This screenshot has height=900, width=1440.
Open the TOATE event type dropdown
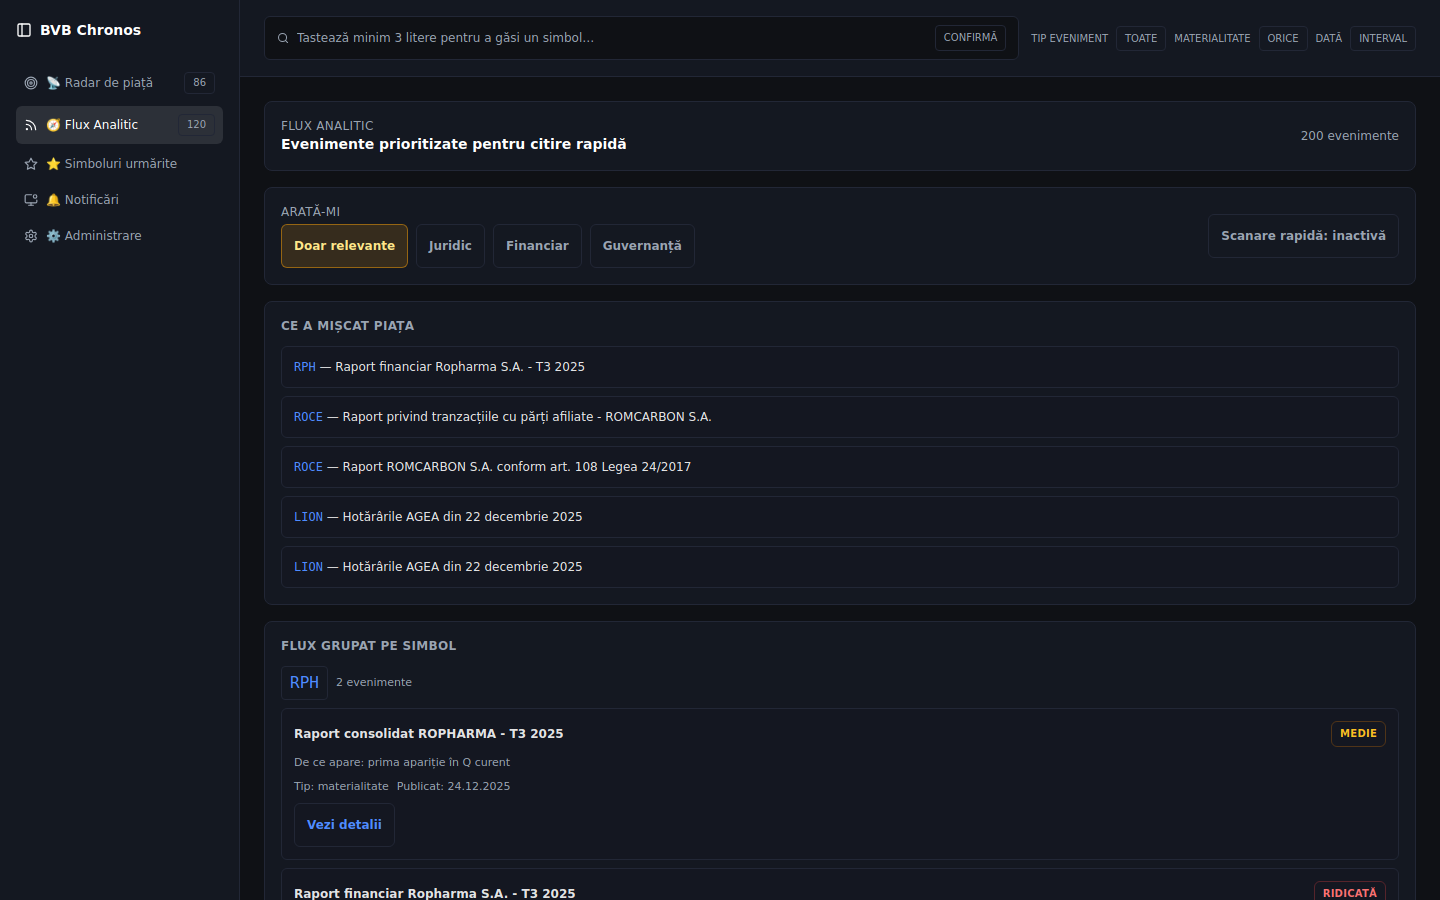[x=1141, y=38]
